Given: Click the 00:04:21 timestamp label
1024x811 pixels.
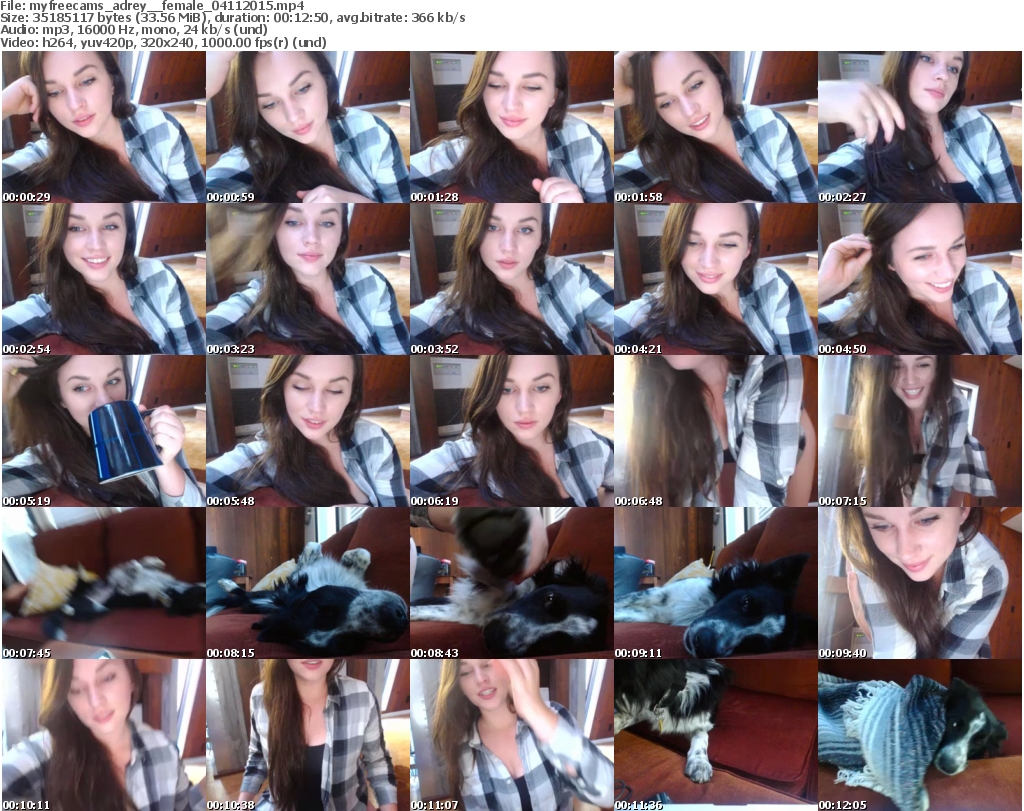Looking at the screenshot, I should 638,348.
